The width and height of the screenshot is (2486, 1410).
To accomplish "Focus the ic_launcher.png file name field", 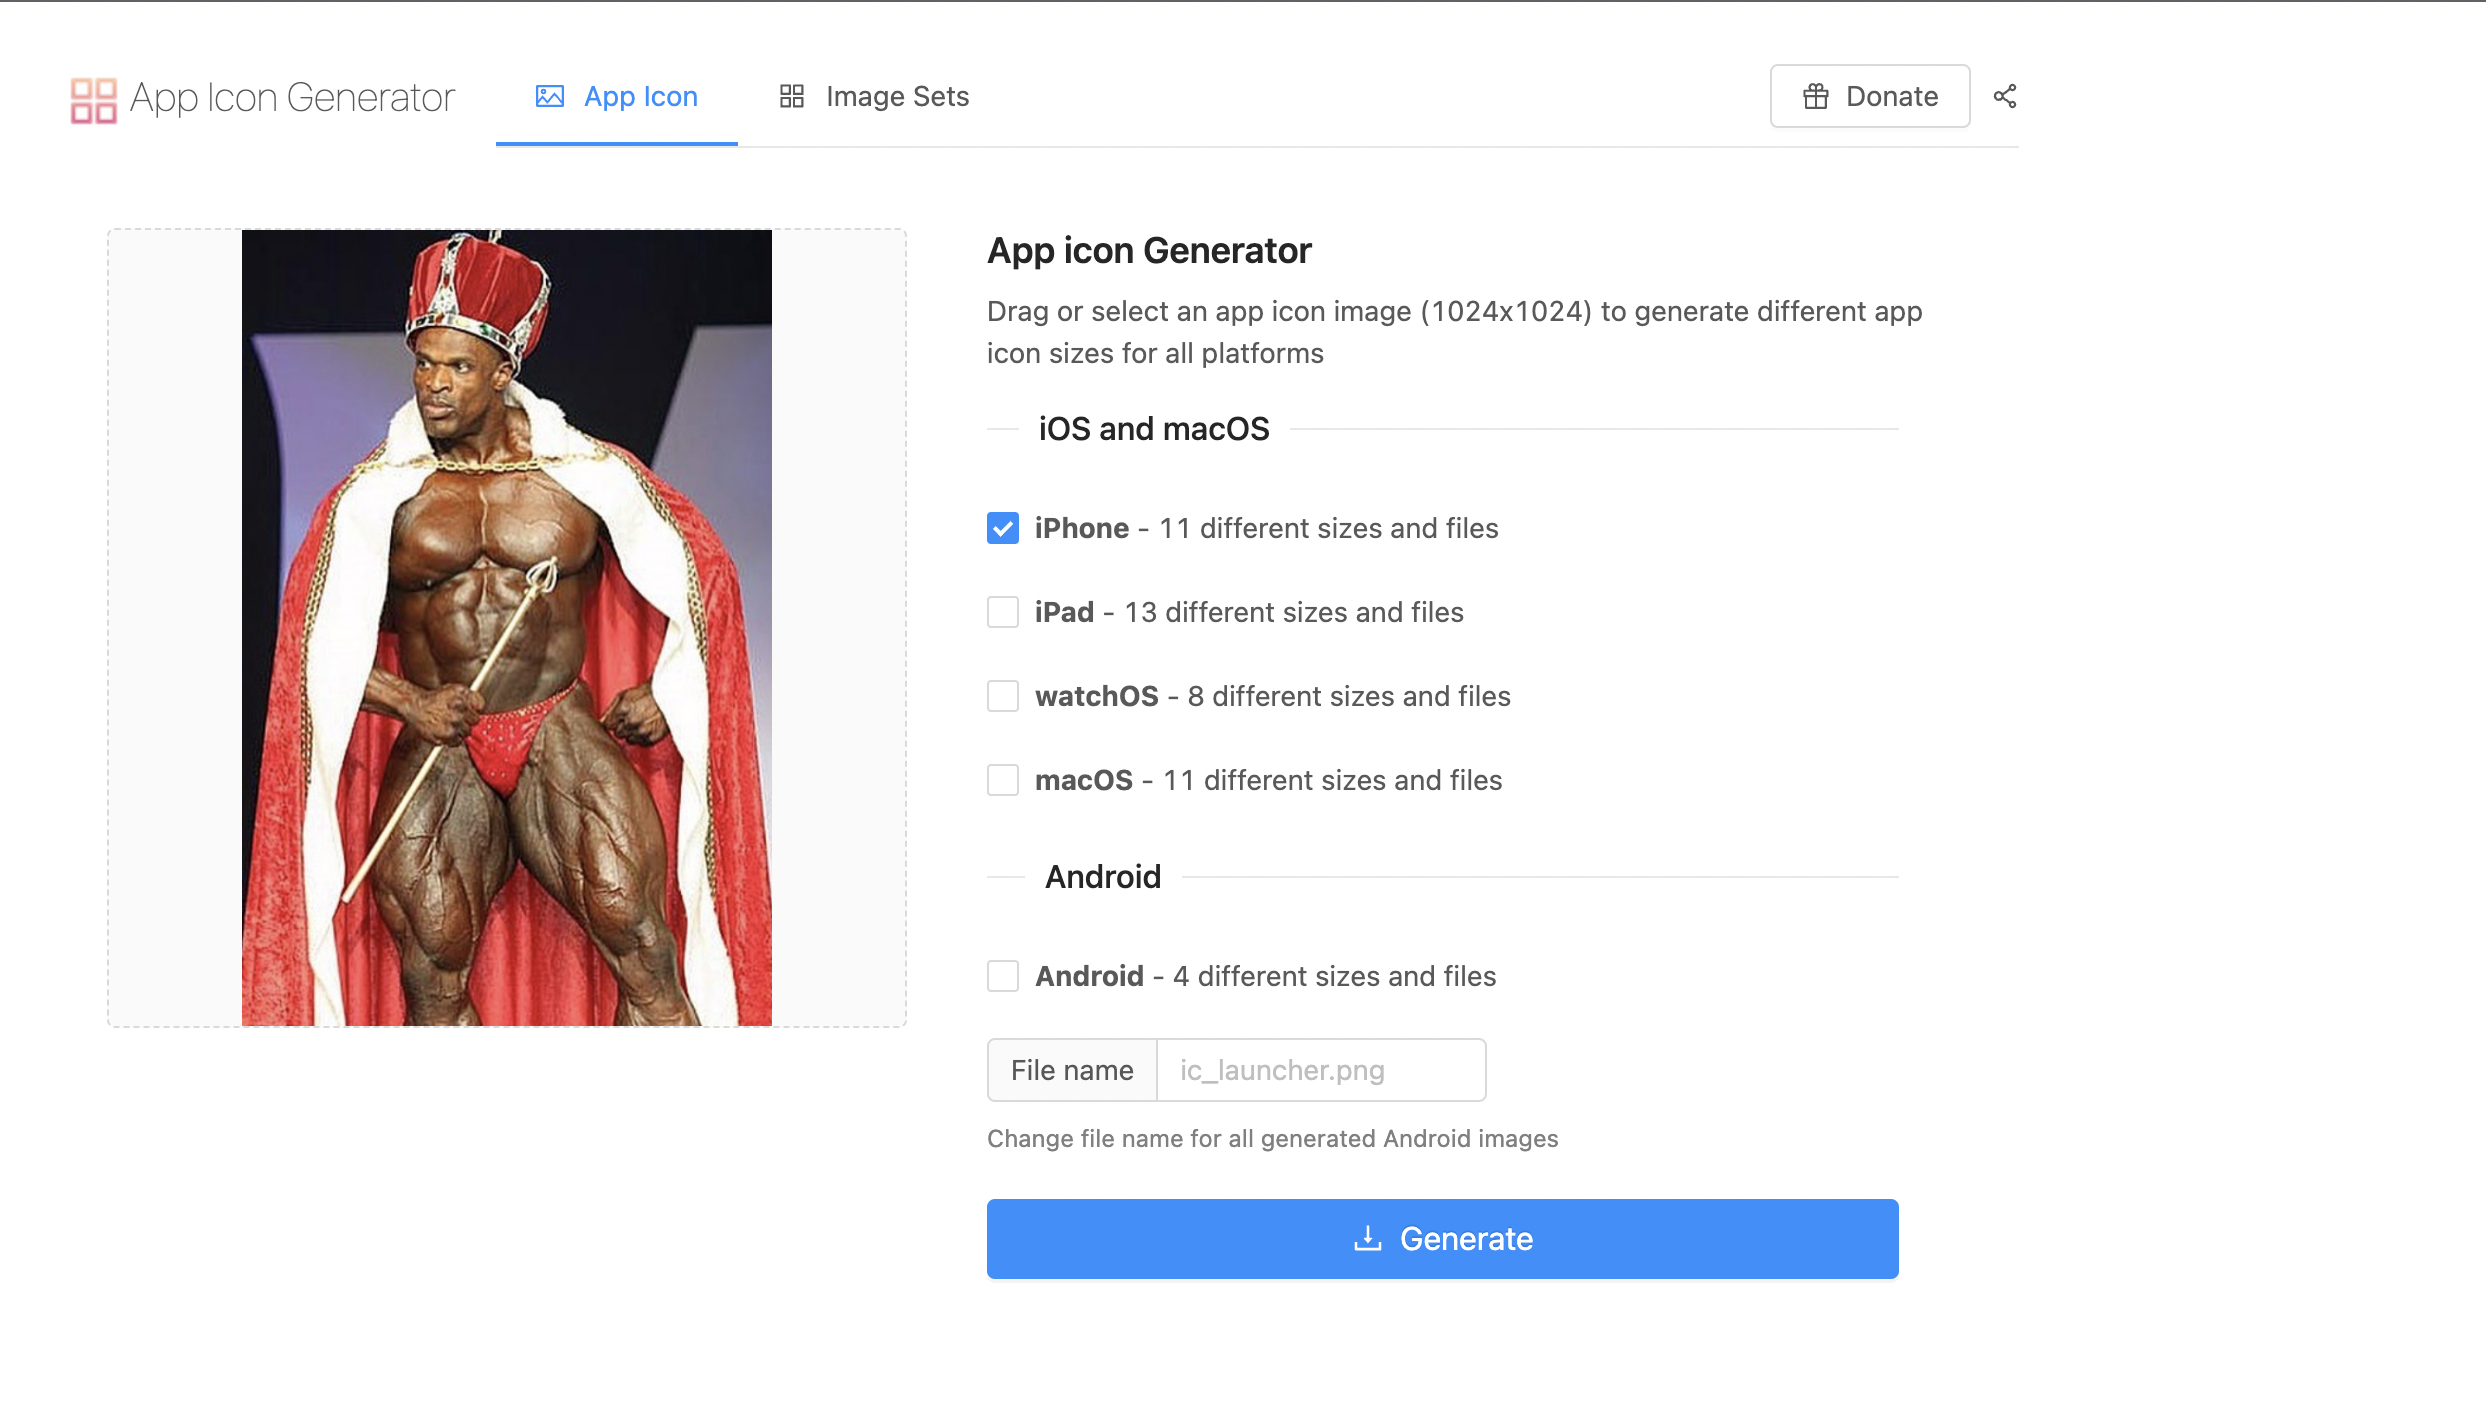I will pos(1320,1070).
